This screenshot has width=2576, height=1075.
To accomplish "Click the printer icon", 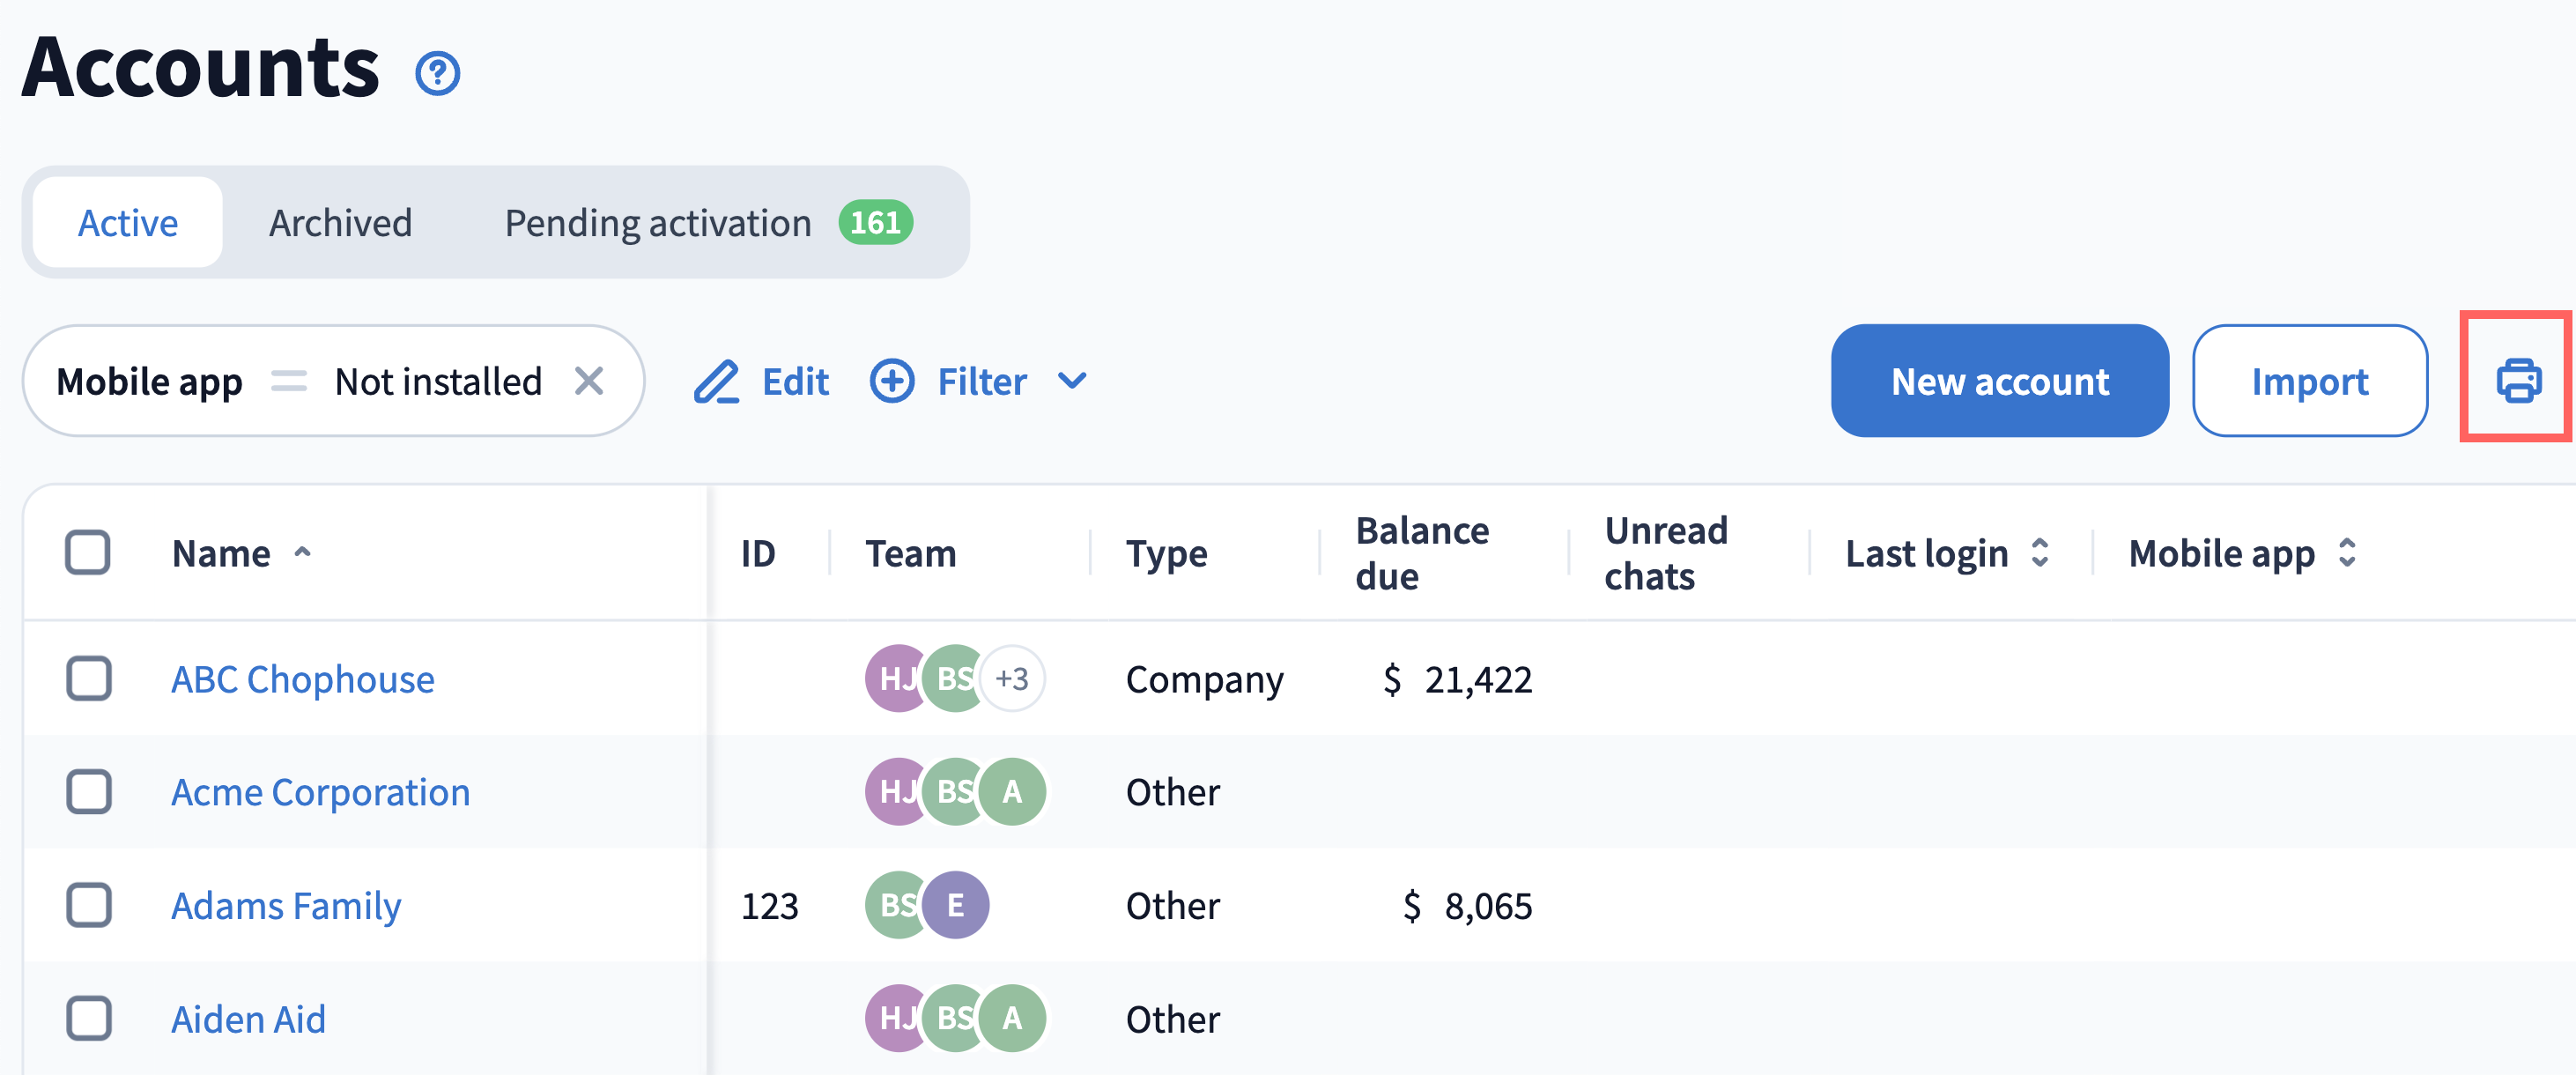I will (x=2517, y=380).
